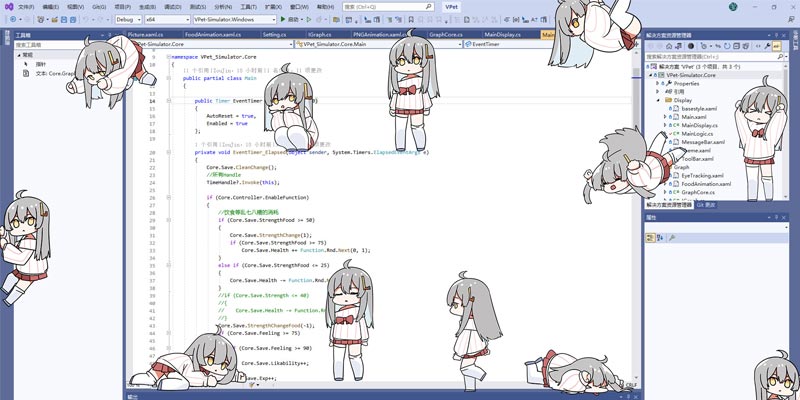
Task: Click the VPet solution name label
Action: point(451,7)
